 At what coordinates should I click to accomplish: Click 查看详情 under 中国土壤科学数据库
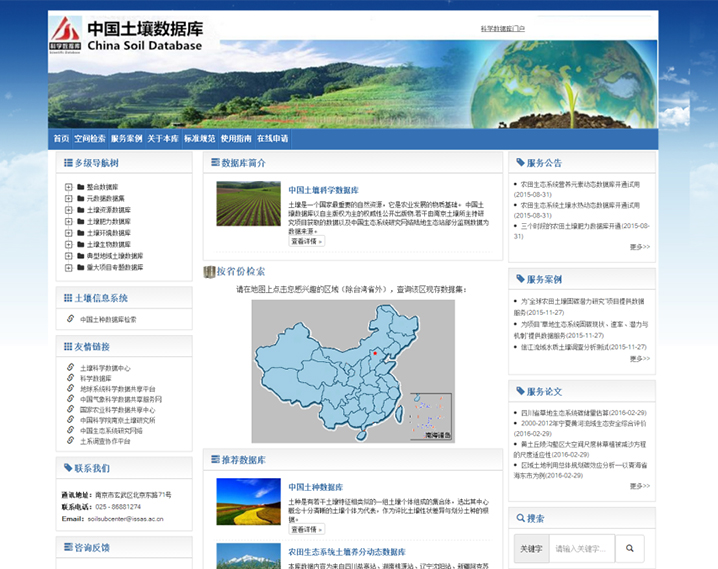(306, 241)
